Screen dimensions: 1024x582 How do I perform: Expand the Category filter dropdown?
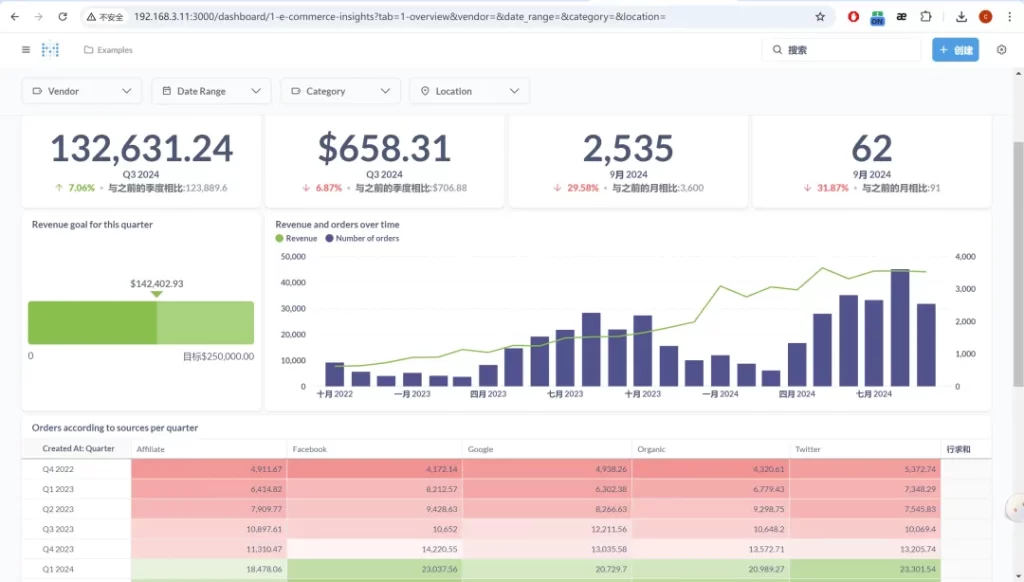pos(340,91)
